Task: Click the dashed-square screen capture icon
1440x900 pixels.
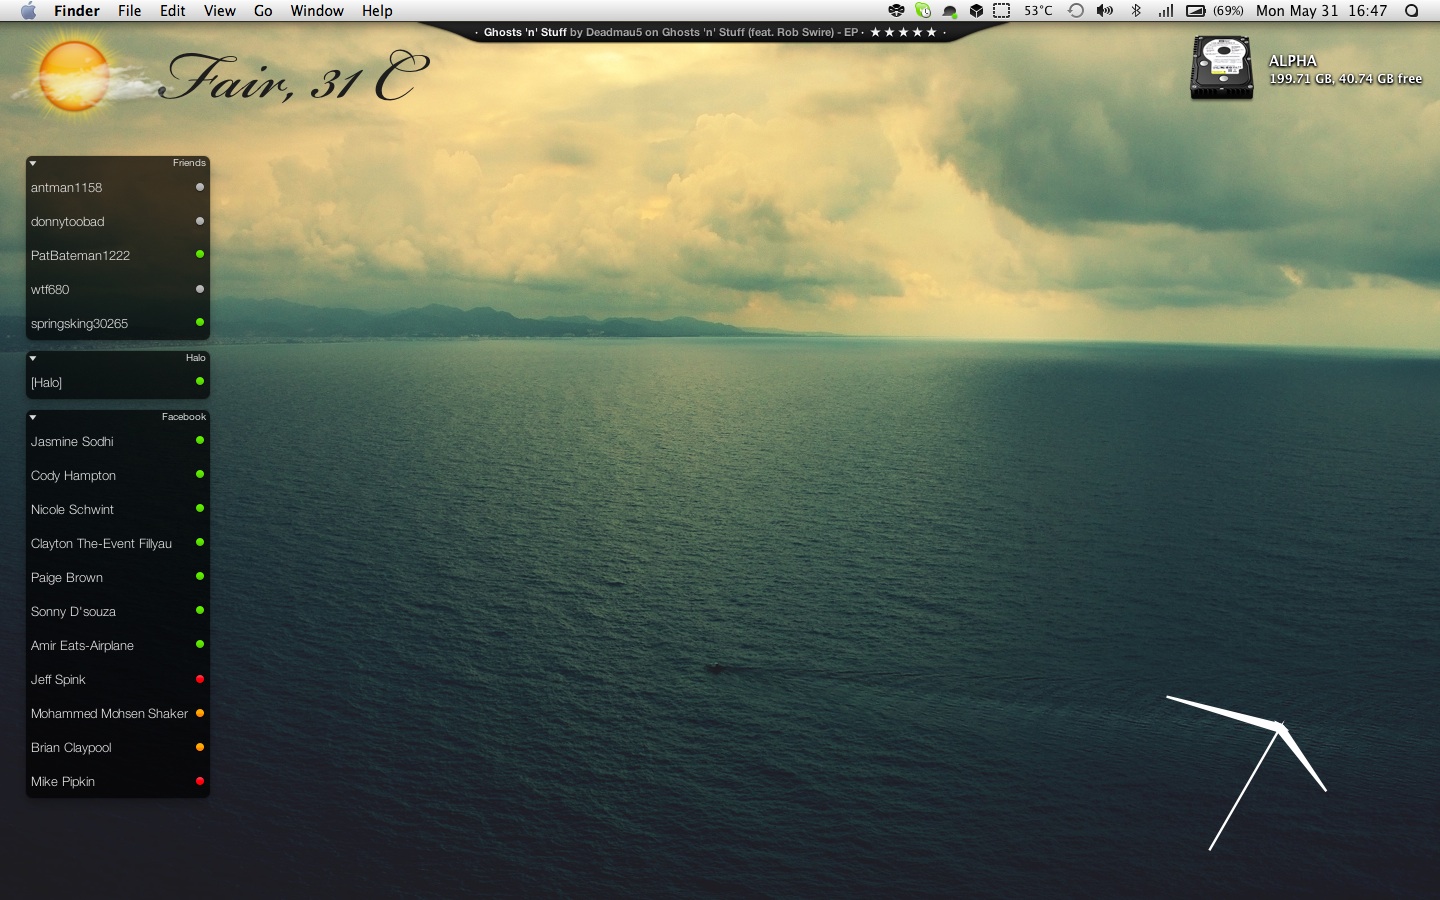Action: [x=1002, y=11]
